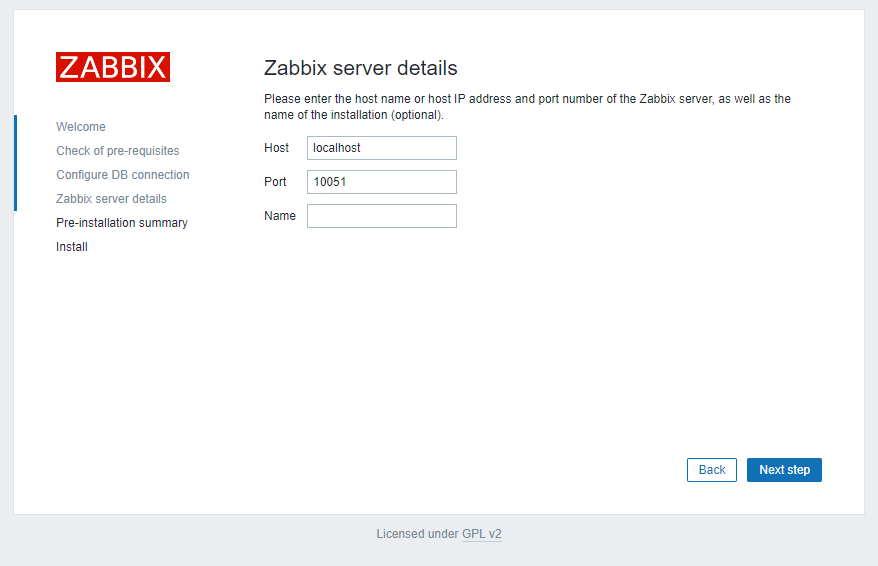Click the red ZABBIX logo

coord(113,67)
